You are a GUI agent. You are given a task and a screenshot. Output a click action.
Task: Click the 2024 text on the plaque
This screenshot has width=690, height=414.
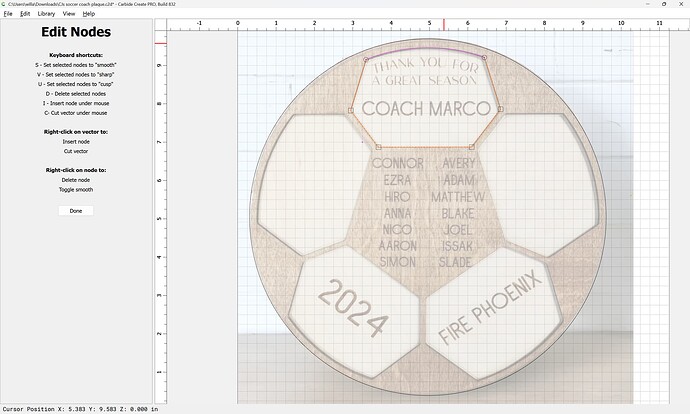pos(352,308)
